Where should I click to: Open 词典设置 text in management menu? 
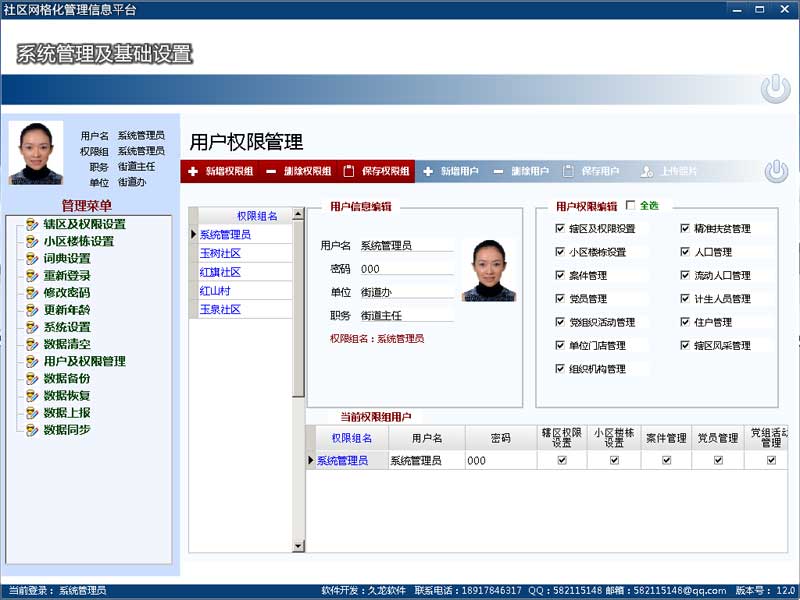coord(67,258)
